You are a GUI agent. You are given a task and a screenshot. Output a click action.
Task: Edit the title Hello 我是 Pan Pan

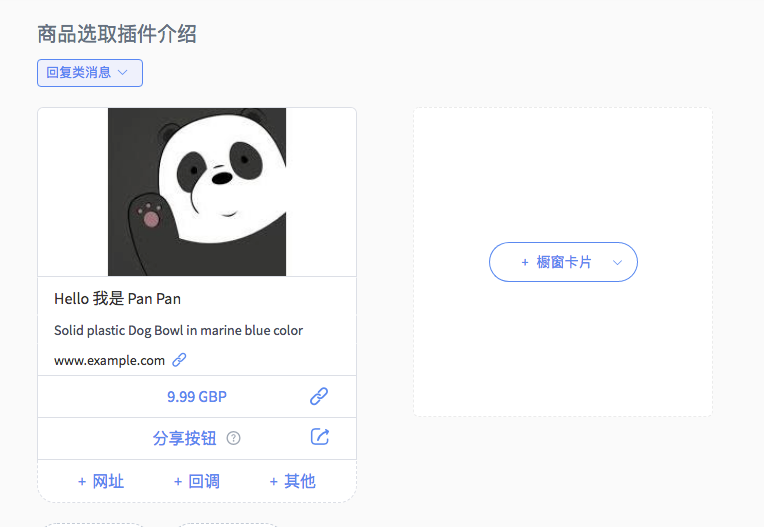click(x=117, y=299)
